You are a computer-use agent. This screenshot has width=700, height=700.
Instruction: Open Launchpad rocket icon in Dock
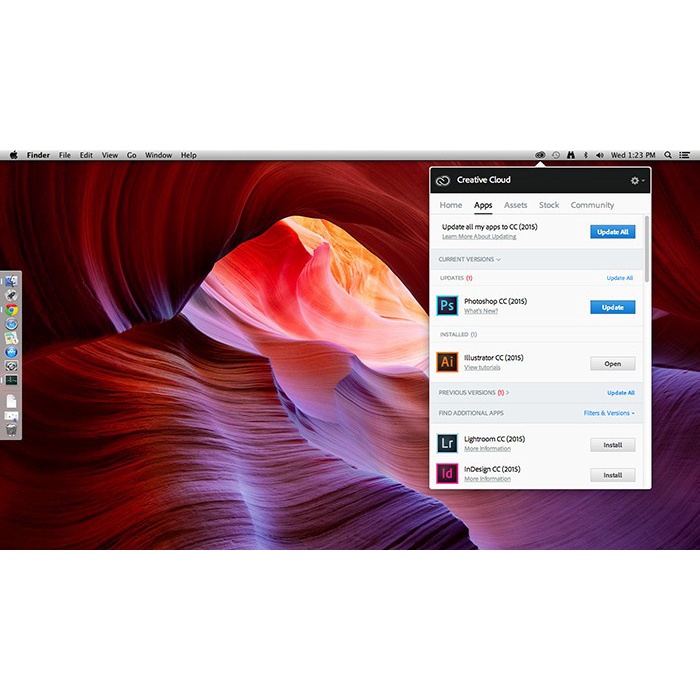point(11,295)
